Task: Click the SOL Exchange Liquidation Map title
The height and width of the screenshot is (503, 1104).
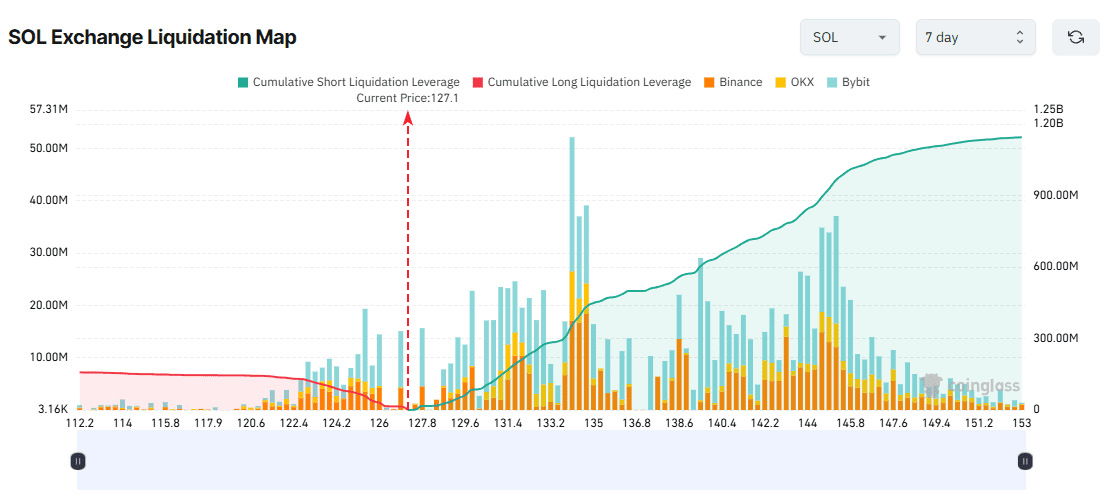Action: [x=152, y=37]
